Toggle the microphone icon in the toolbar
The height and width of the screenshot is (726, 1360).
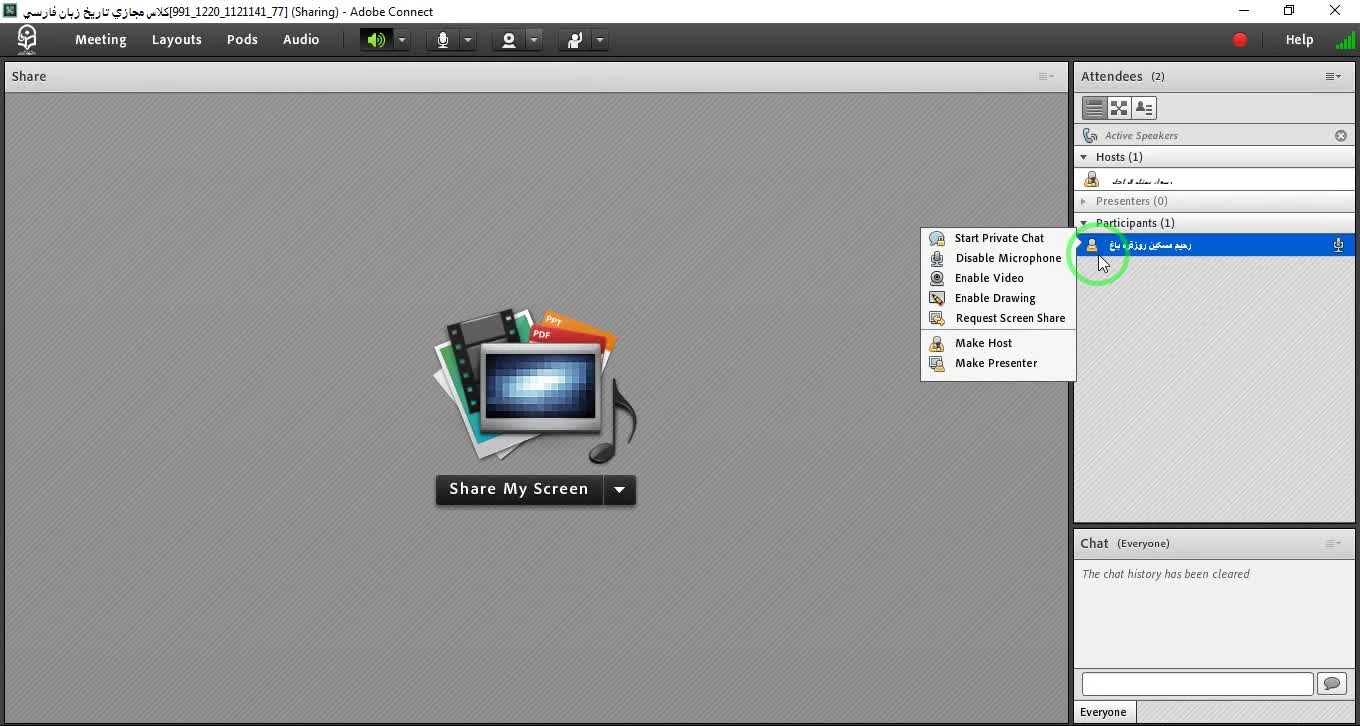click(x=442, y=40)
